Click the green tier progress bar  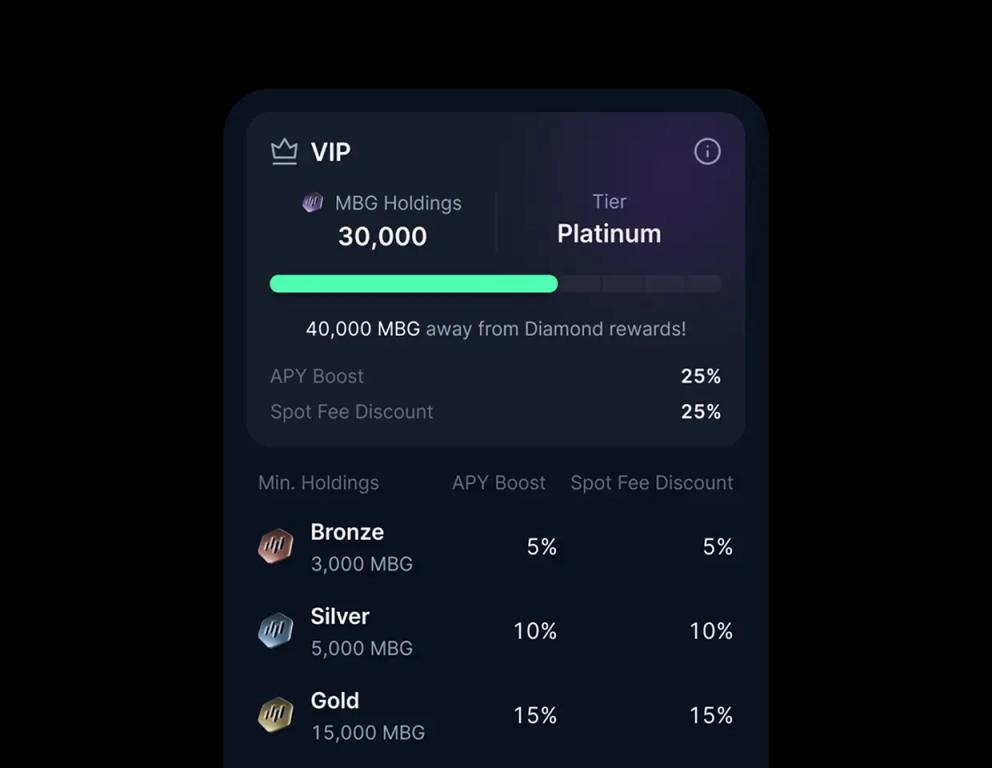(x=413, y=283)
